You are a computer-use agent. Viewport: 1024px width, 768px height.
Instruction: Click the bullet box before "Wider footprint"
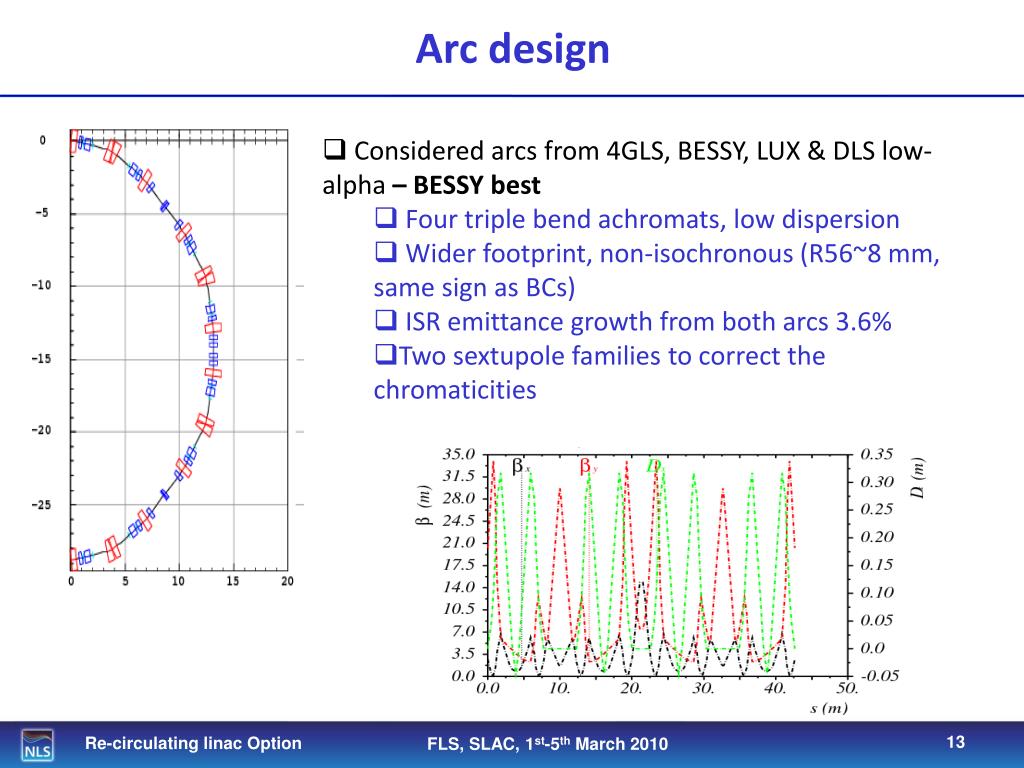coord(386,251)
